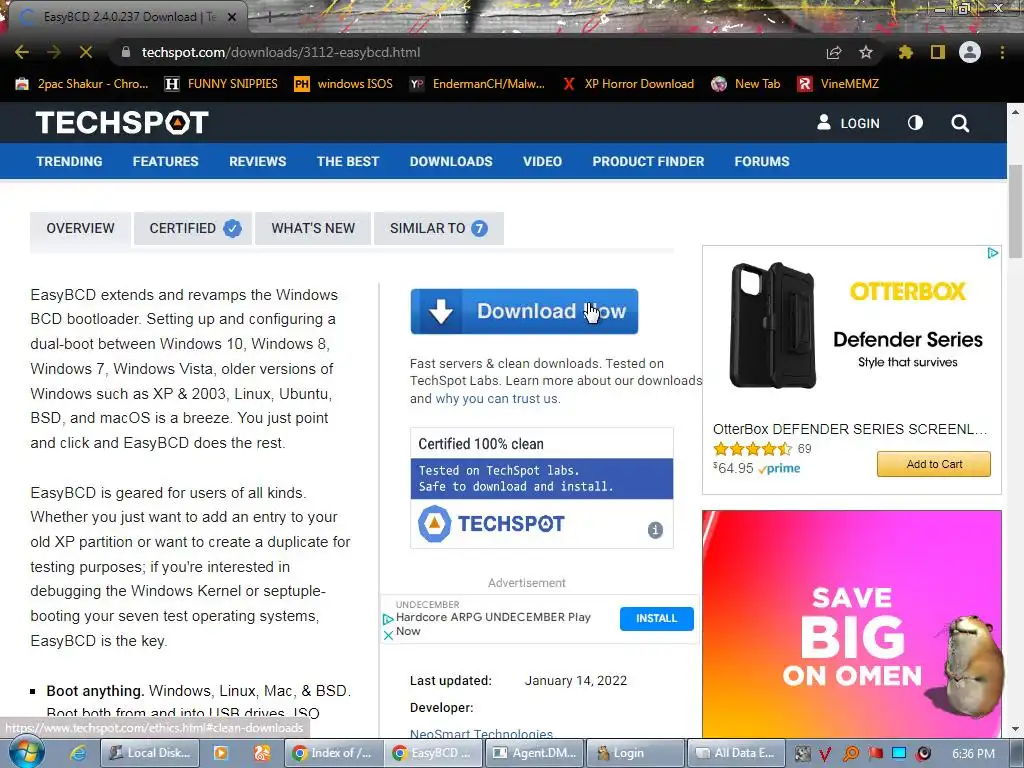The width and height of the screenshot is (1024, 768).
Task: Click the red V icon in the system tray
Action: click(x=826, y=754)
